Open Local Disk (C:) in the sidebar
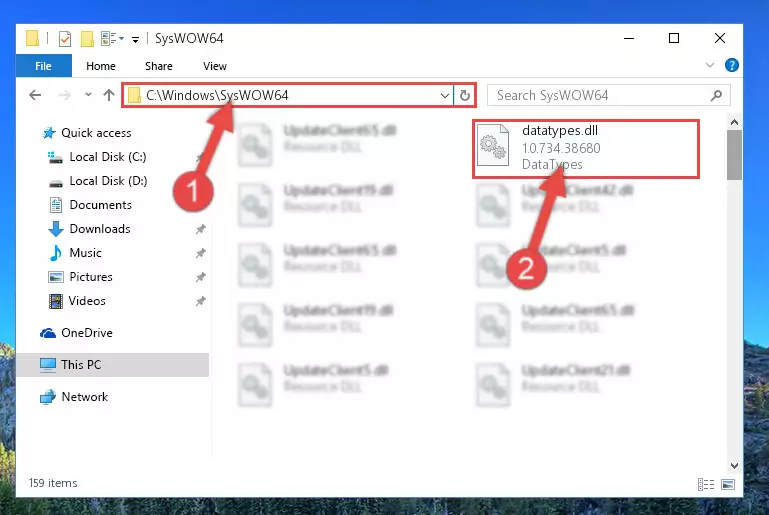Image resolution: width=769 pixels, height=515 pixels. (97, 157)
